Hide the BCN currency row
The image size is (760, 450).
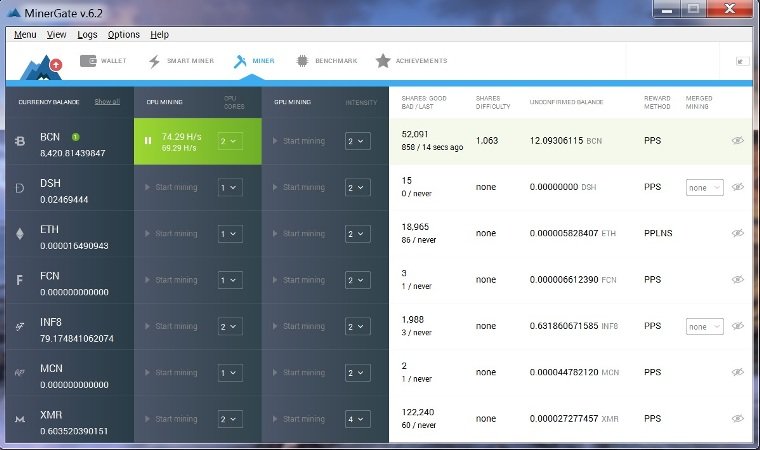[x=738, y=141]
